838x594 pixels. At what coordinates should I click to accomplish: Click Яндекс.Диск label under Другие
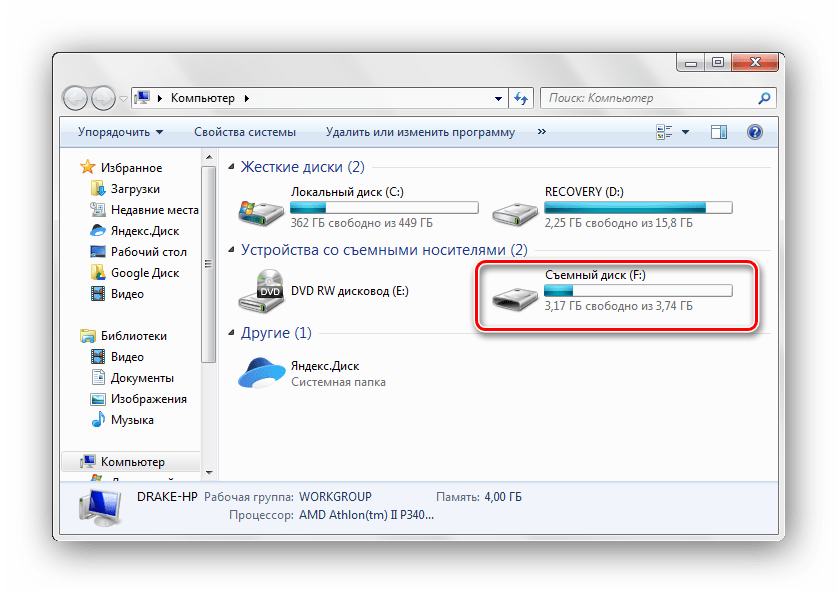[325, 366]
